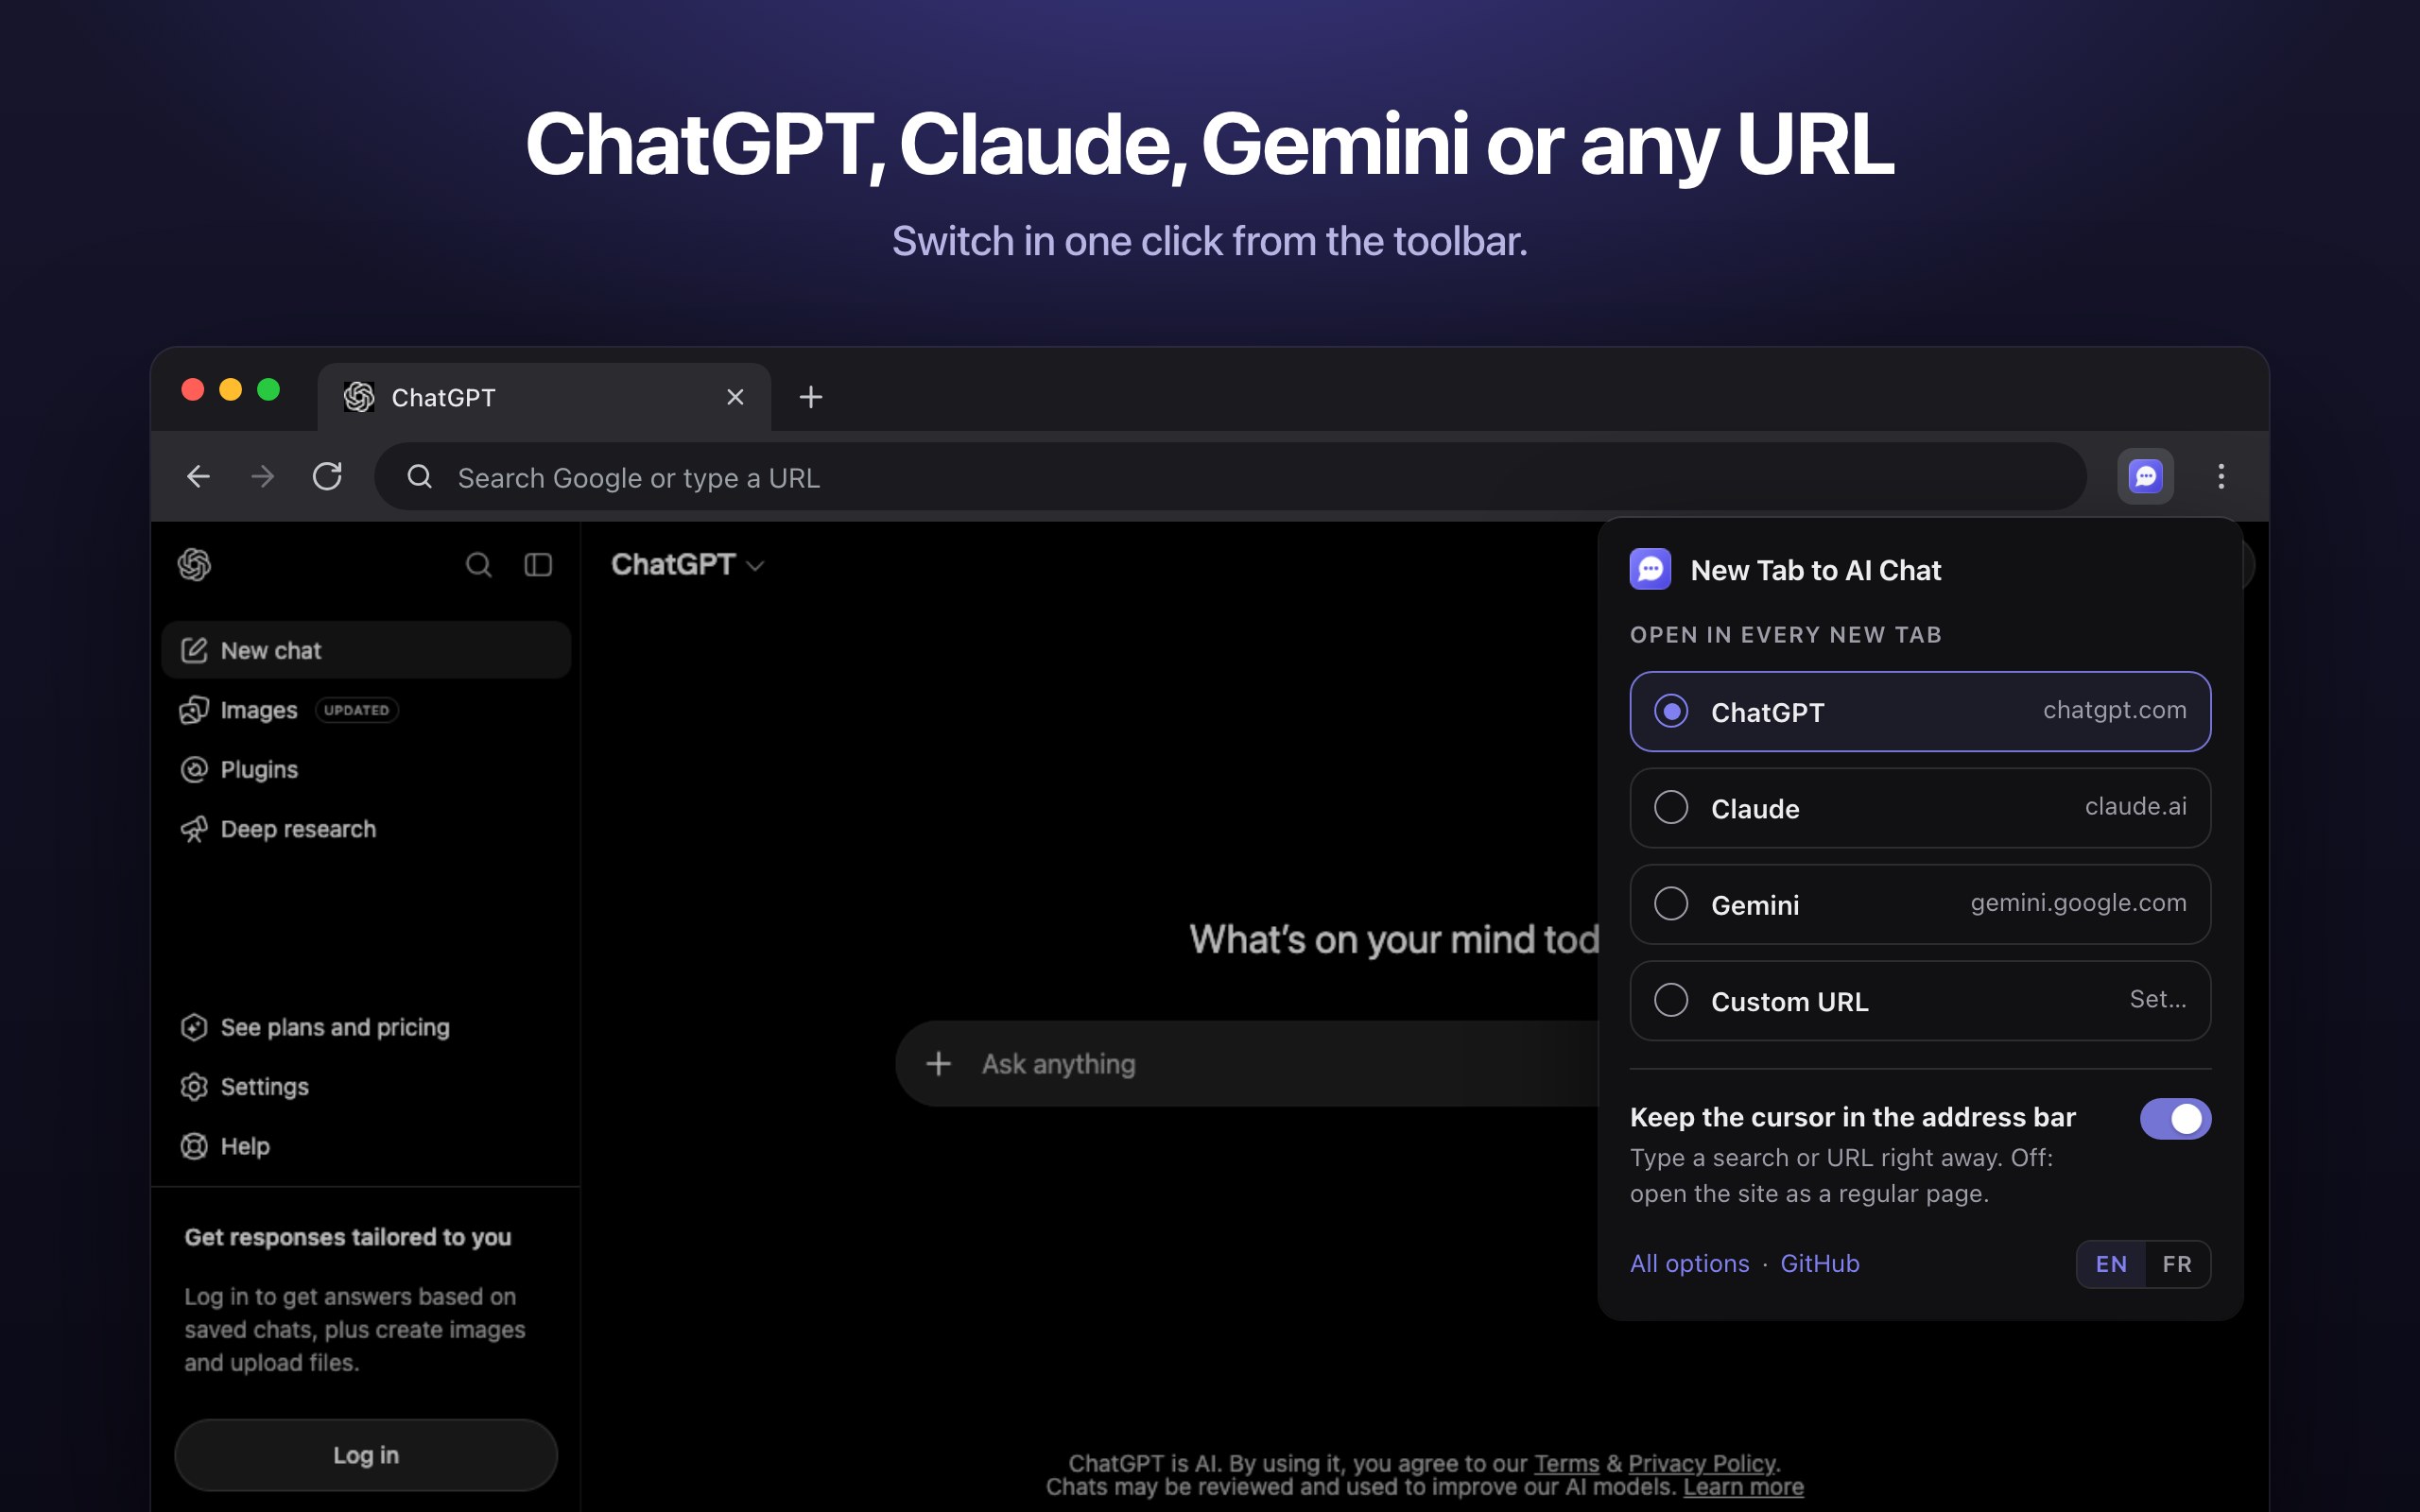
Task: Click the sidebar search chats icon
Action: pyautogui.click(x=478, y=565)
